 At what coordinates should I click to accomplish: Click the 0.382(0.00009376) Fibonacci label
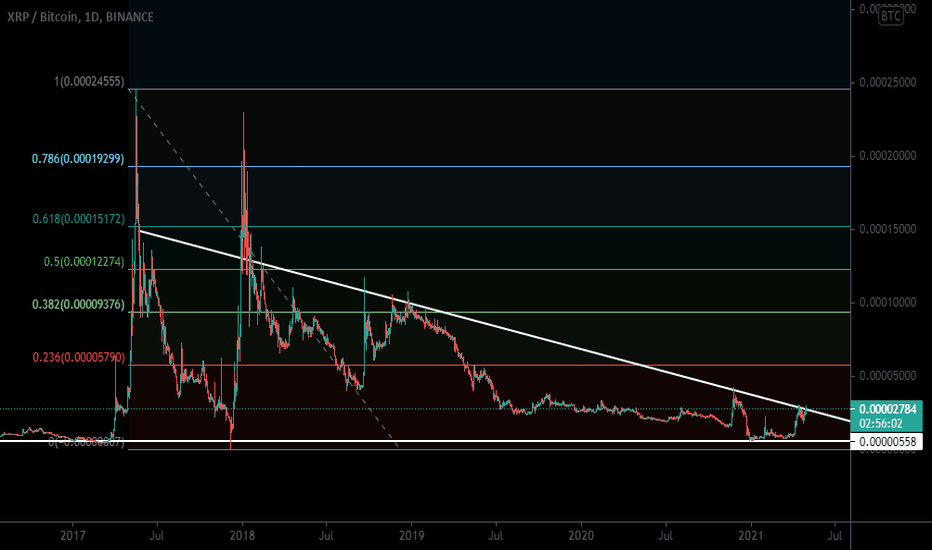tap(78, 304)
